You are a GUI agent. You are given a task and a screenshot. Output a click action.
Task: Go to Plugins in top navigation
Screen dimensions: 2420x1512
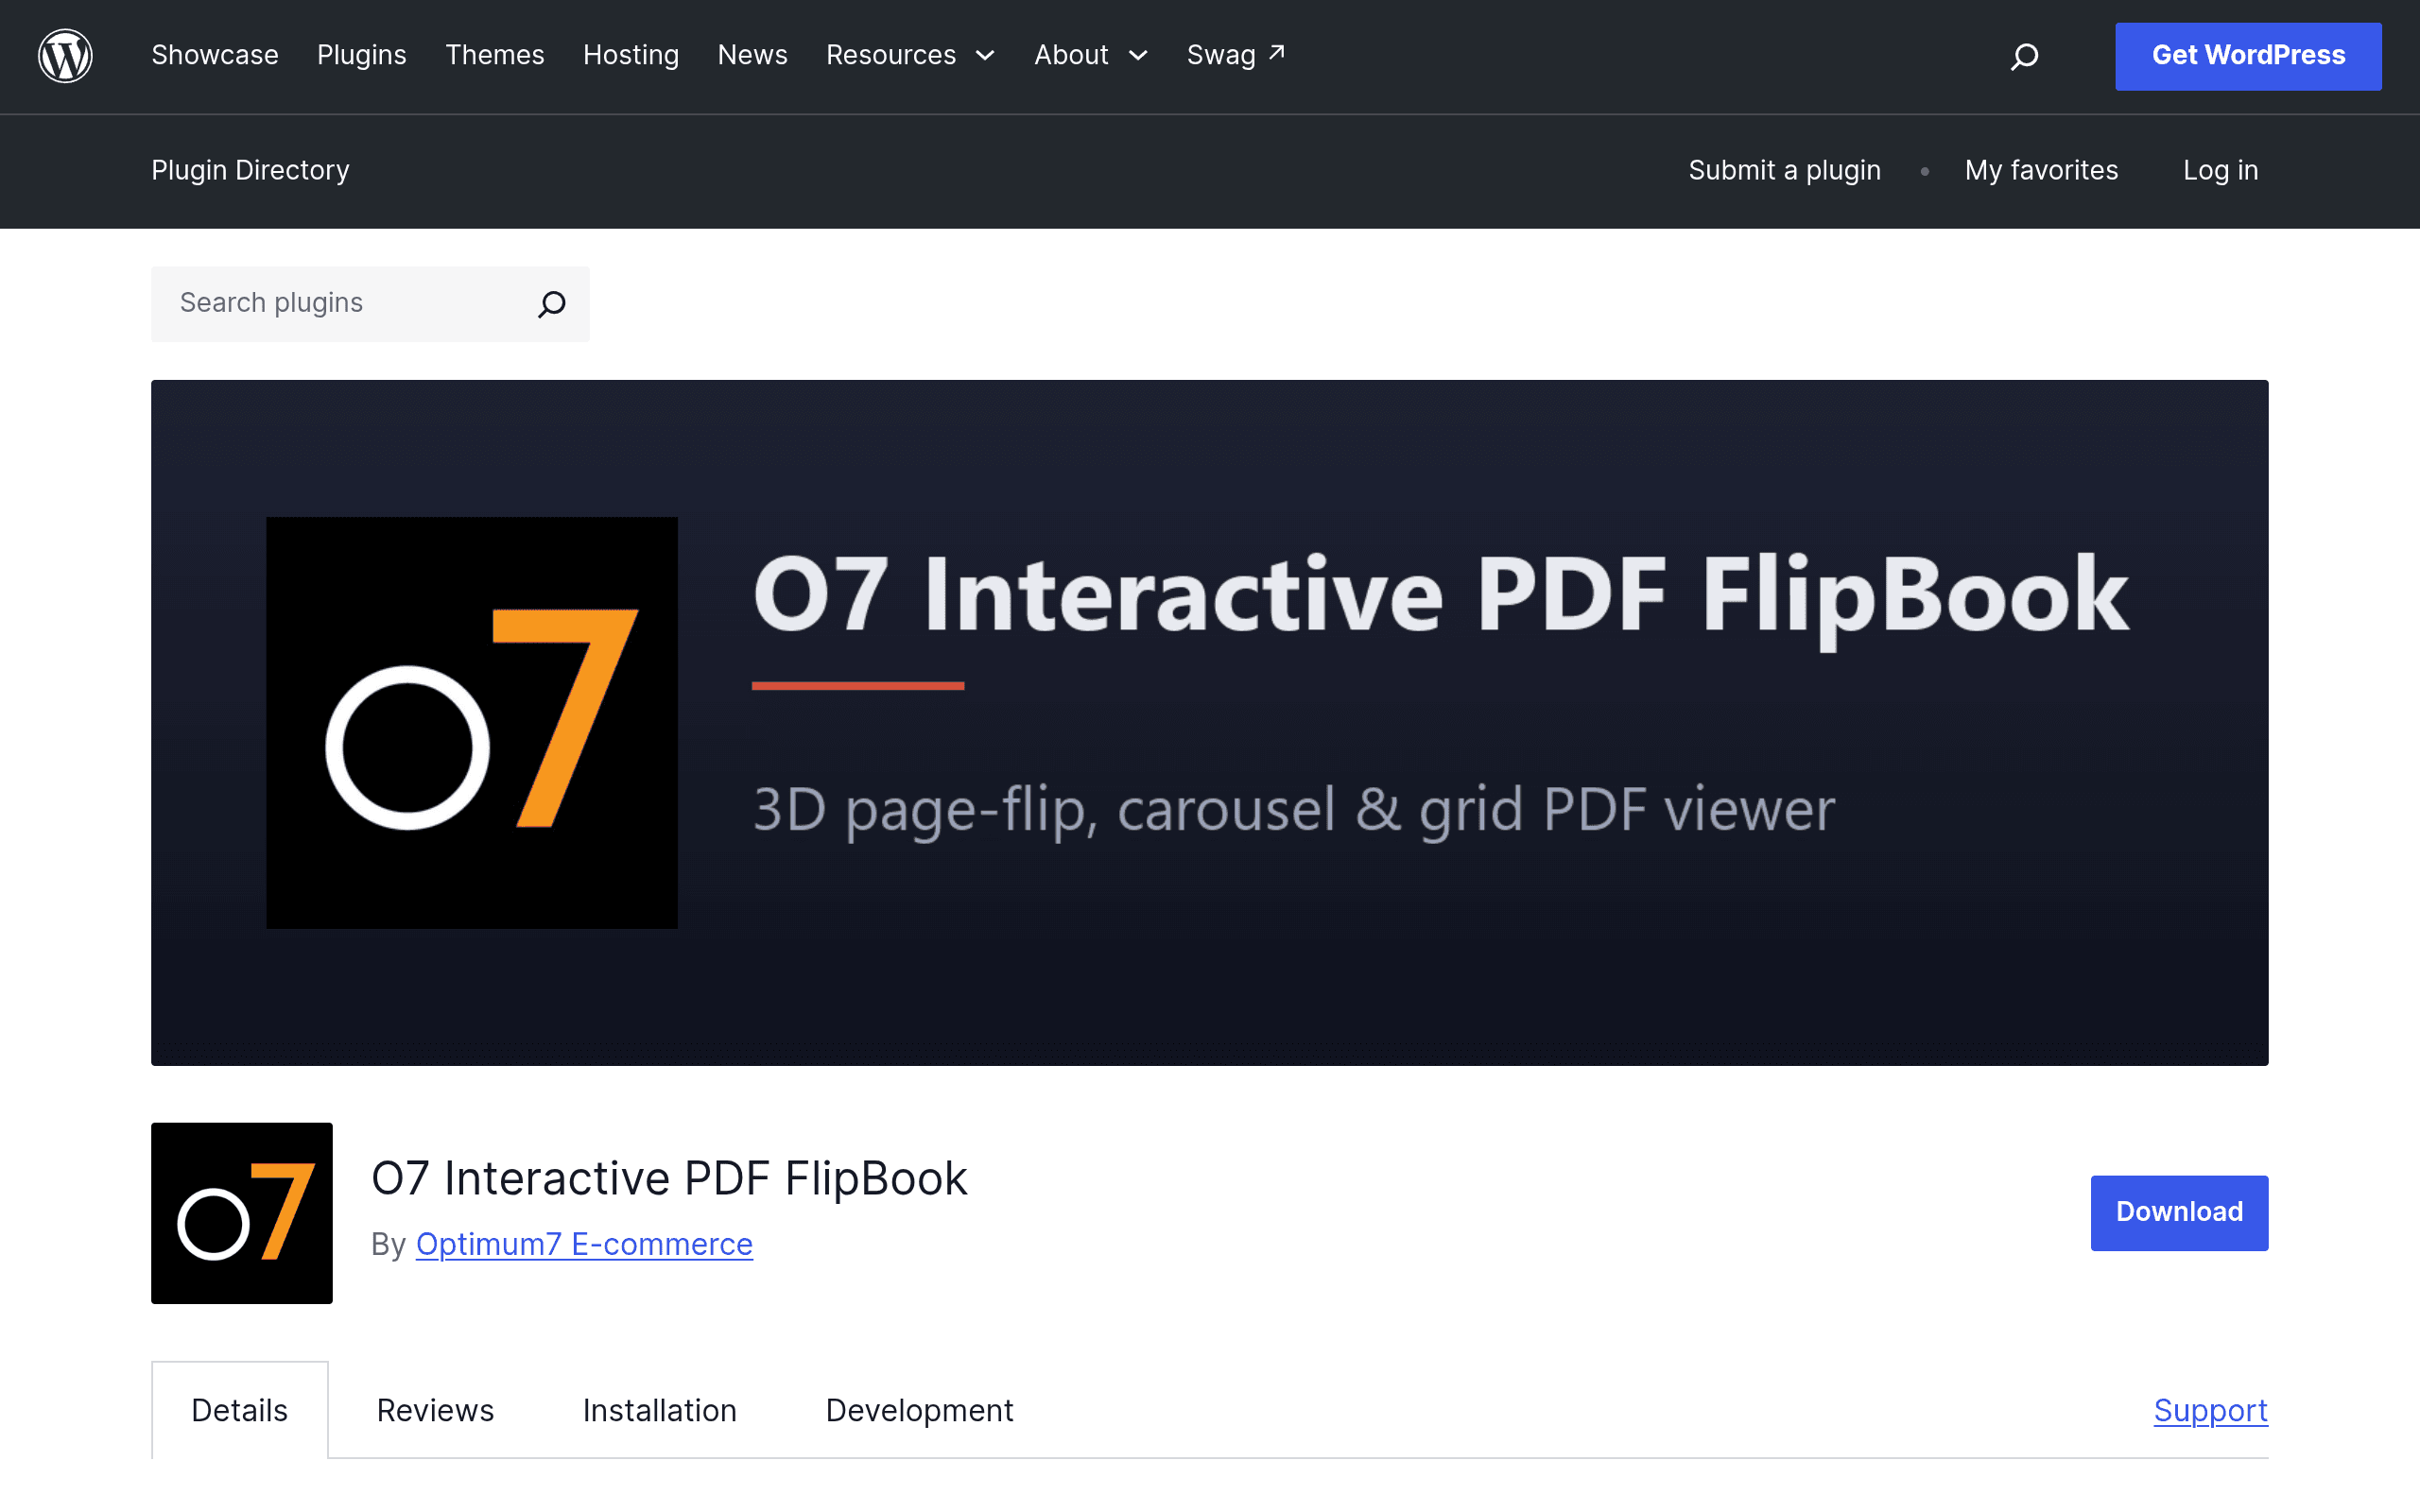362,55
